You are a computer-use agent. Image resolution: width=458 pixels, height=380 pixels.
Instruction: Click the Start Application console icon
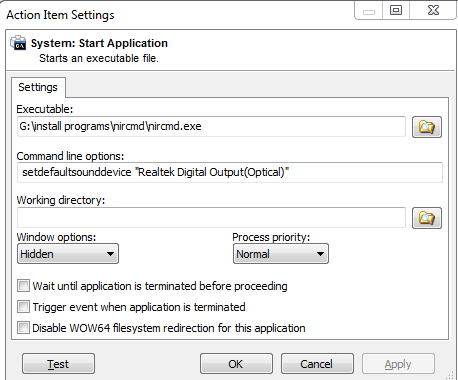pos(18,43)
